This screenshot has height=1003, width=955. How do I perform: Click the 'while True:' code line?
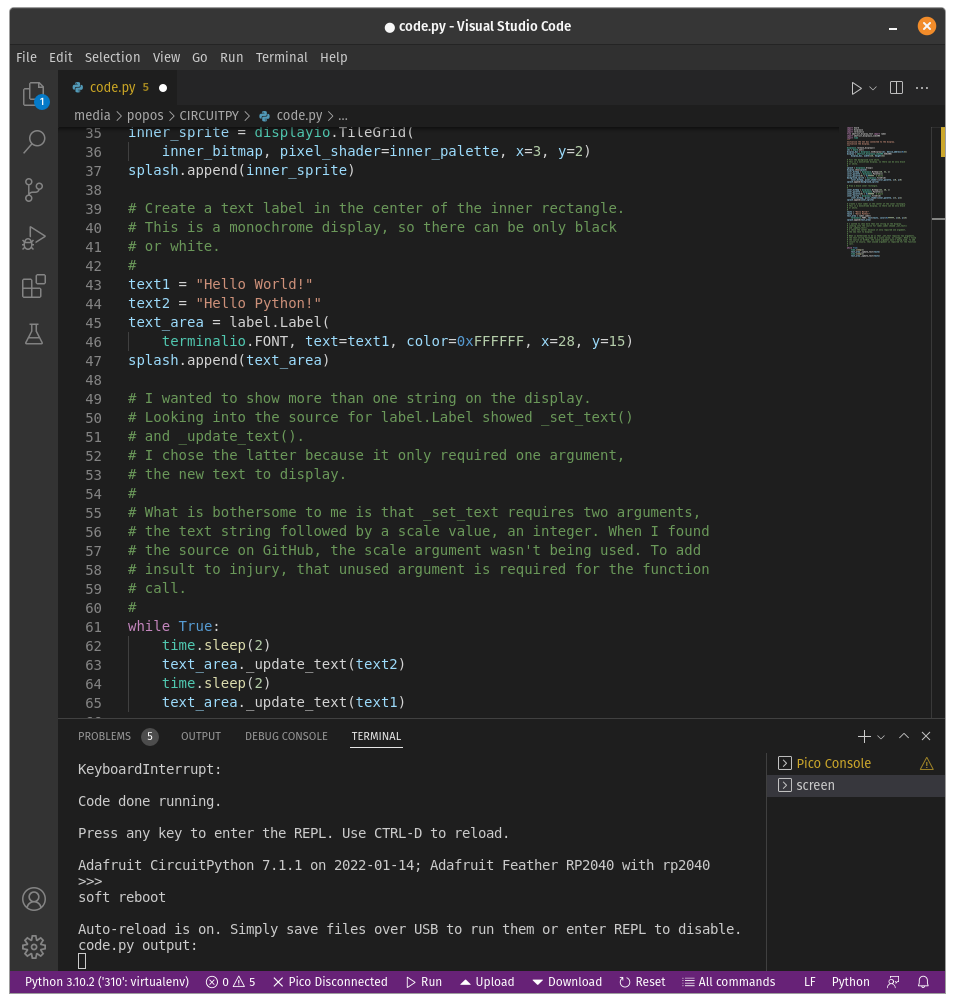pos(173,626)
